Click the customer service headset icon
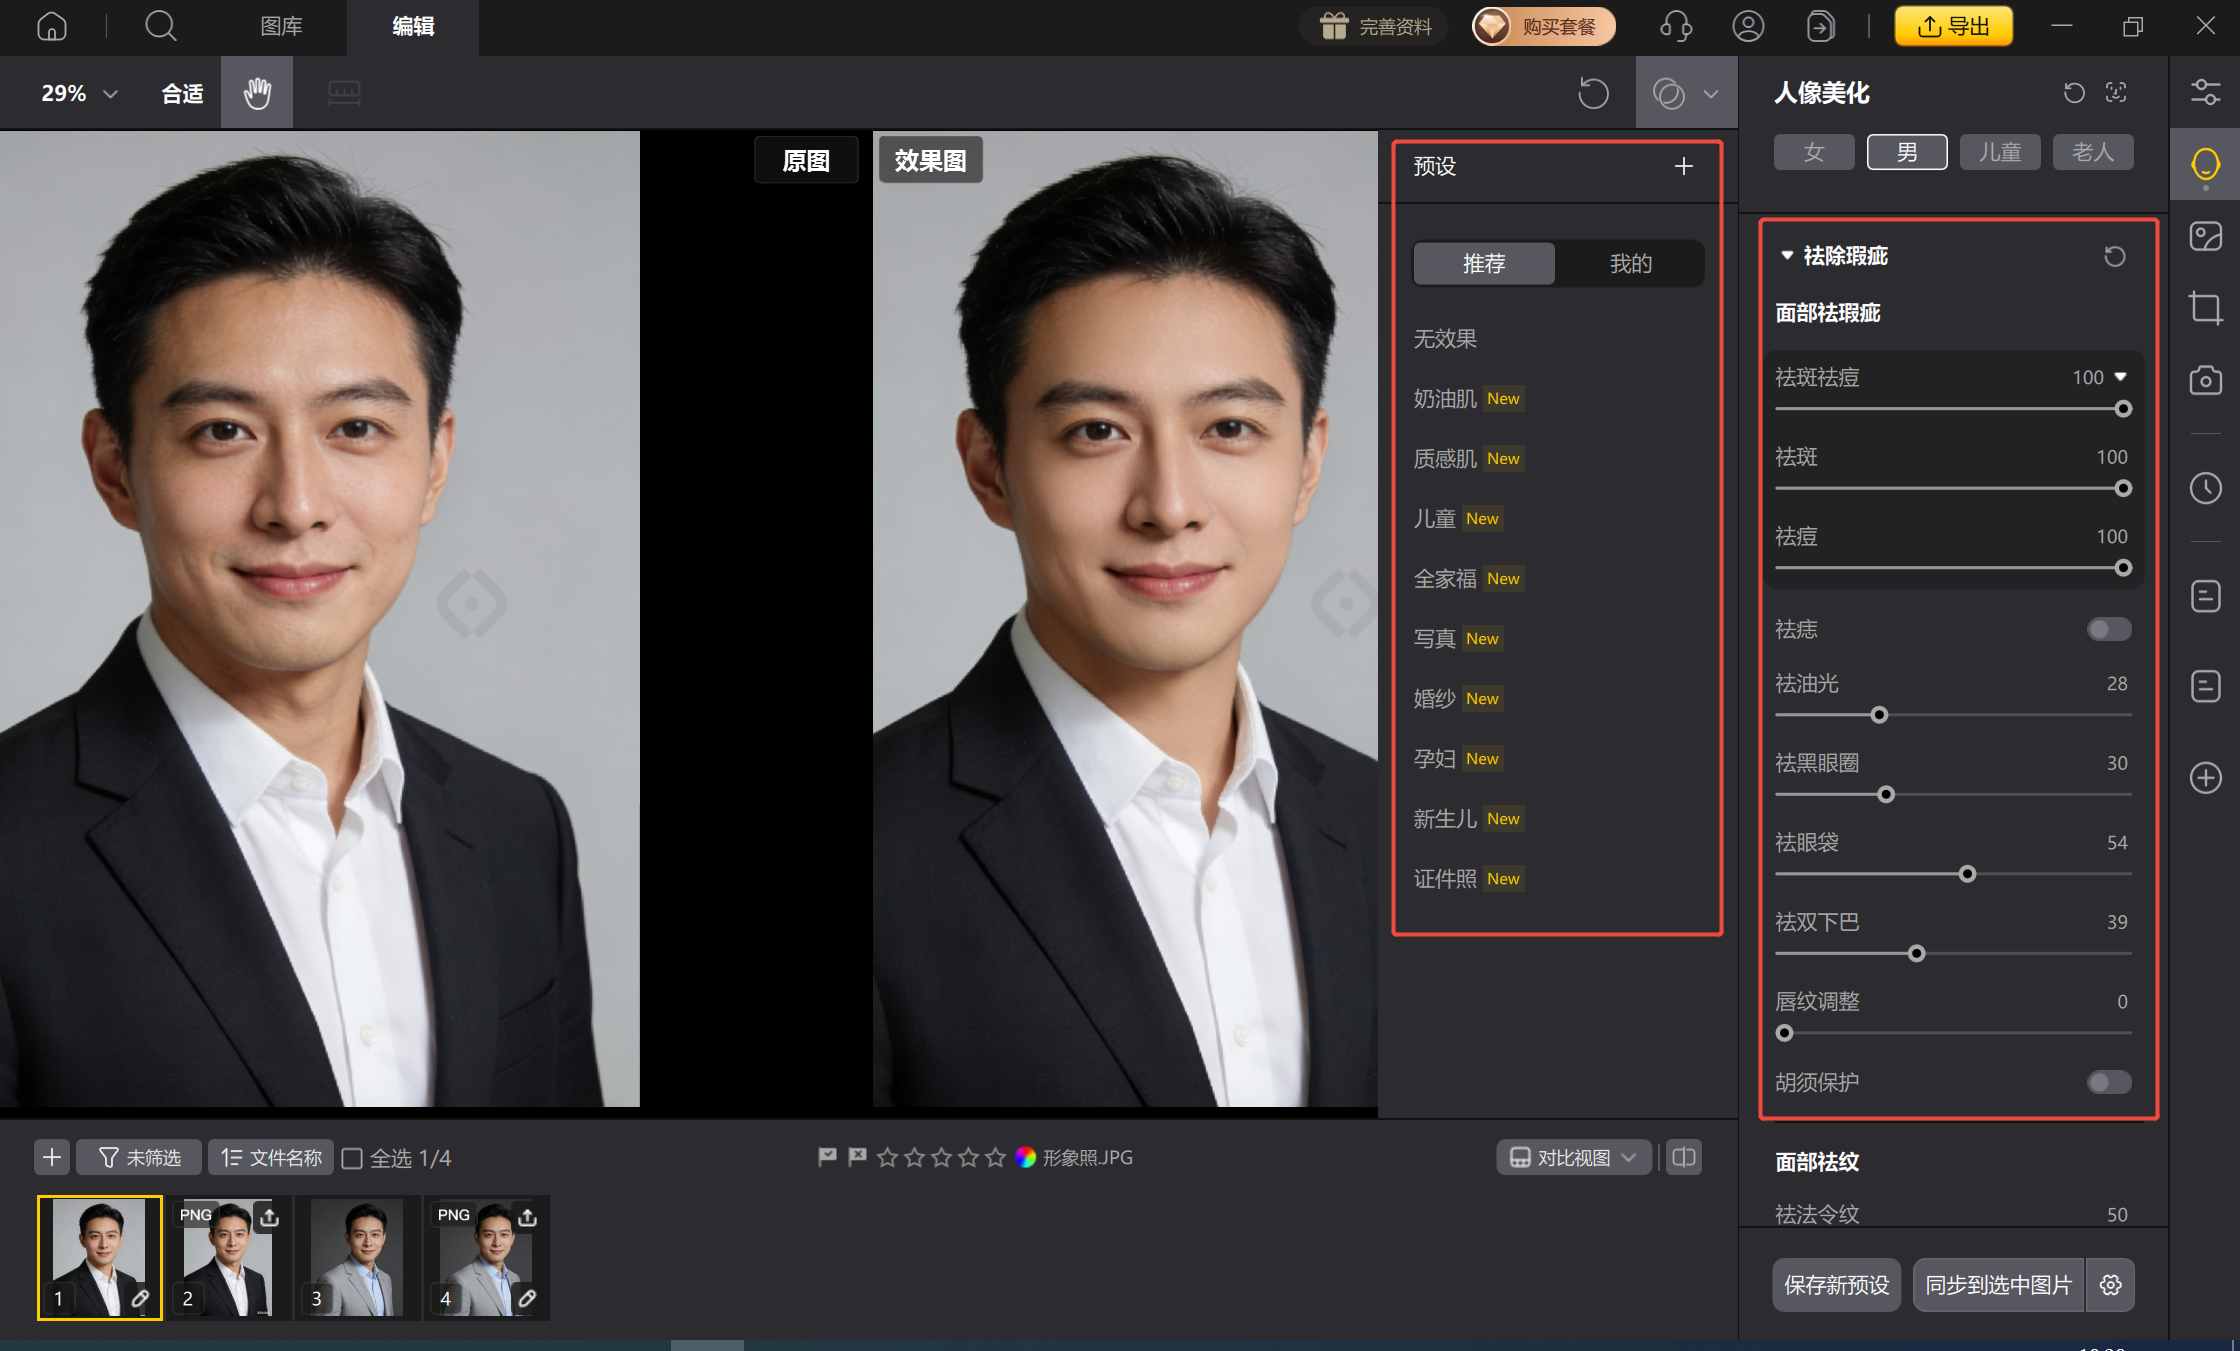This screenshot has height=1351, width=2240. (1676, 26)
